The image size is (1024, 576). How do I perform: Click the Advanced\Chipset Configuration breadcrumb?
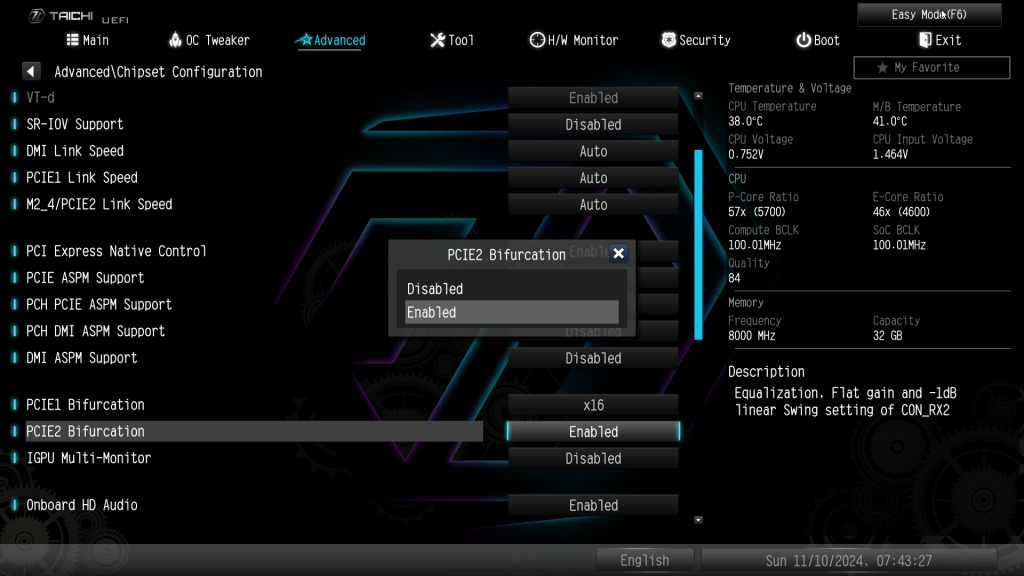pos(158,72)
